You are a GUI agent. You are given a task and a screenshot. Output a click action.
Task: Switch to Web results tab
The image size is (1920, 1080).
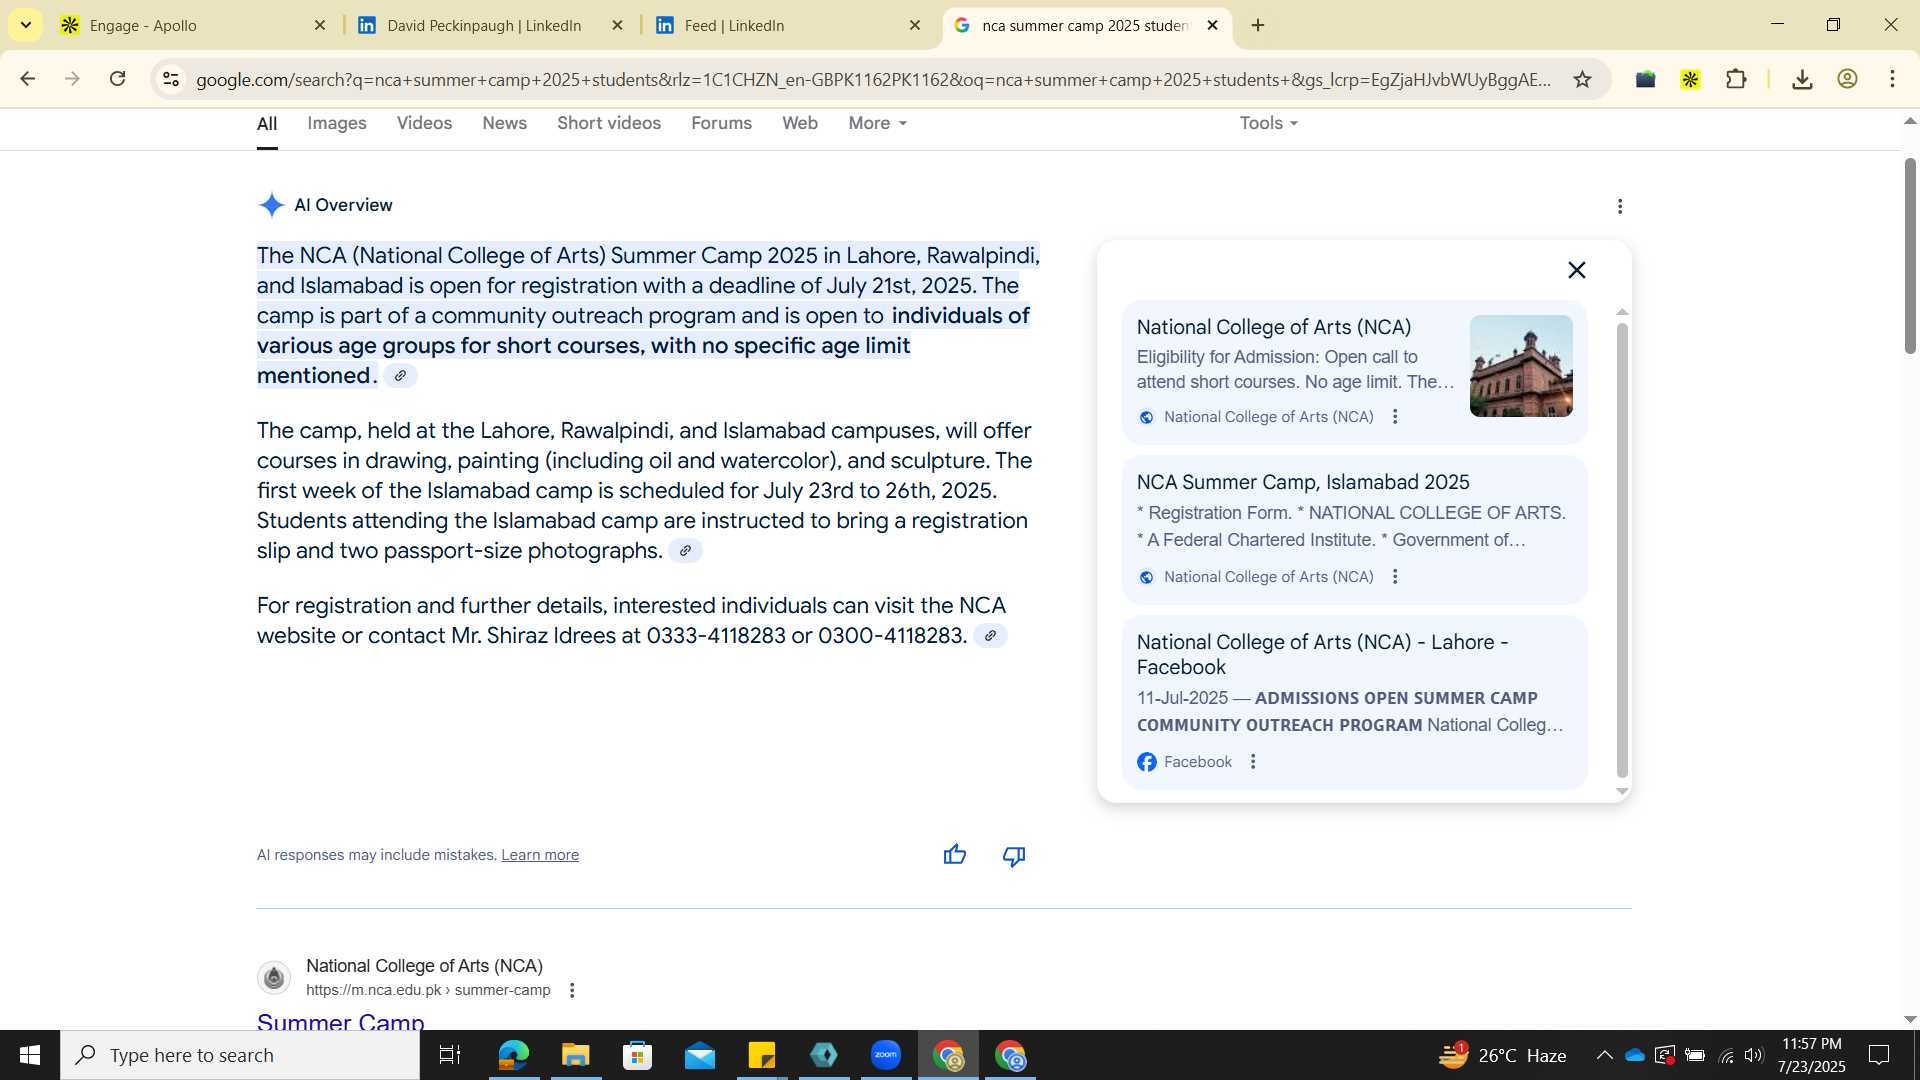[800, 123]
